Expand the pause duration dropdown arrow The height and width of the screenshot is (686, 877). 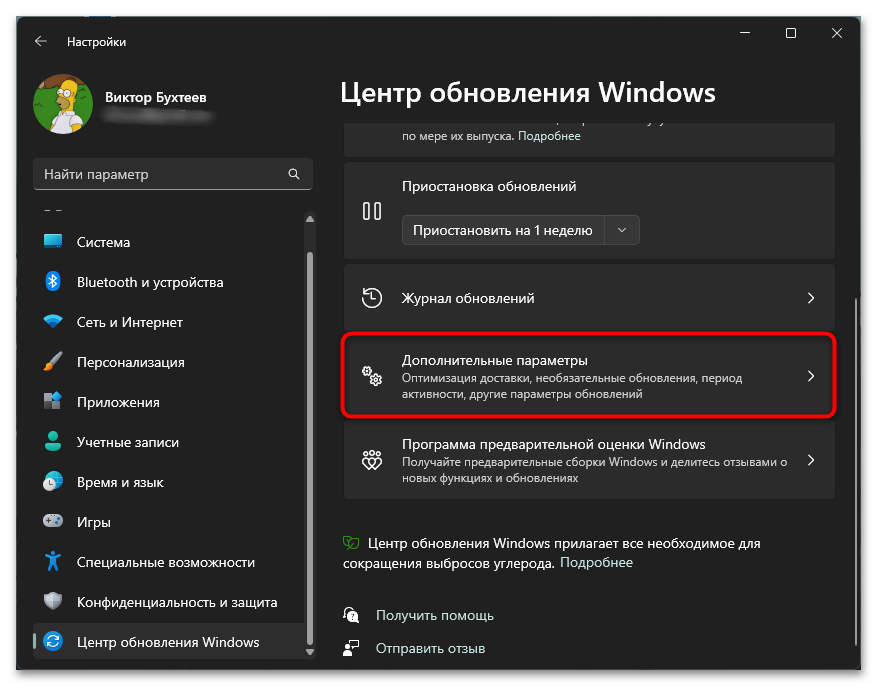point(622,230)
